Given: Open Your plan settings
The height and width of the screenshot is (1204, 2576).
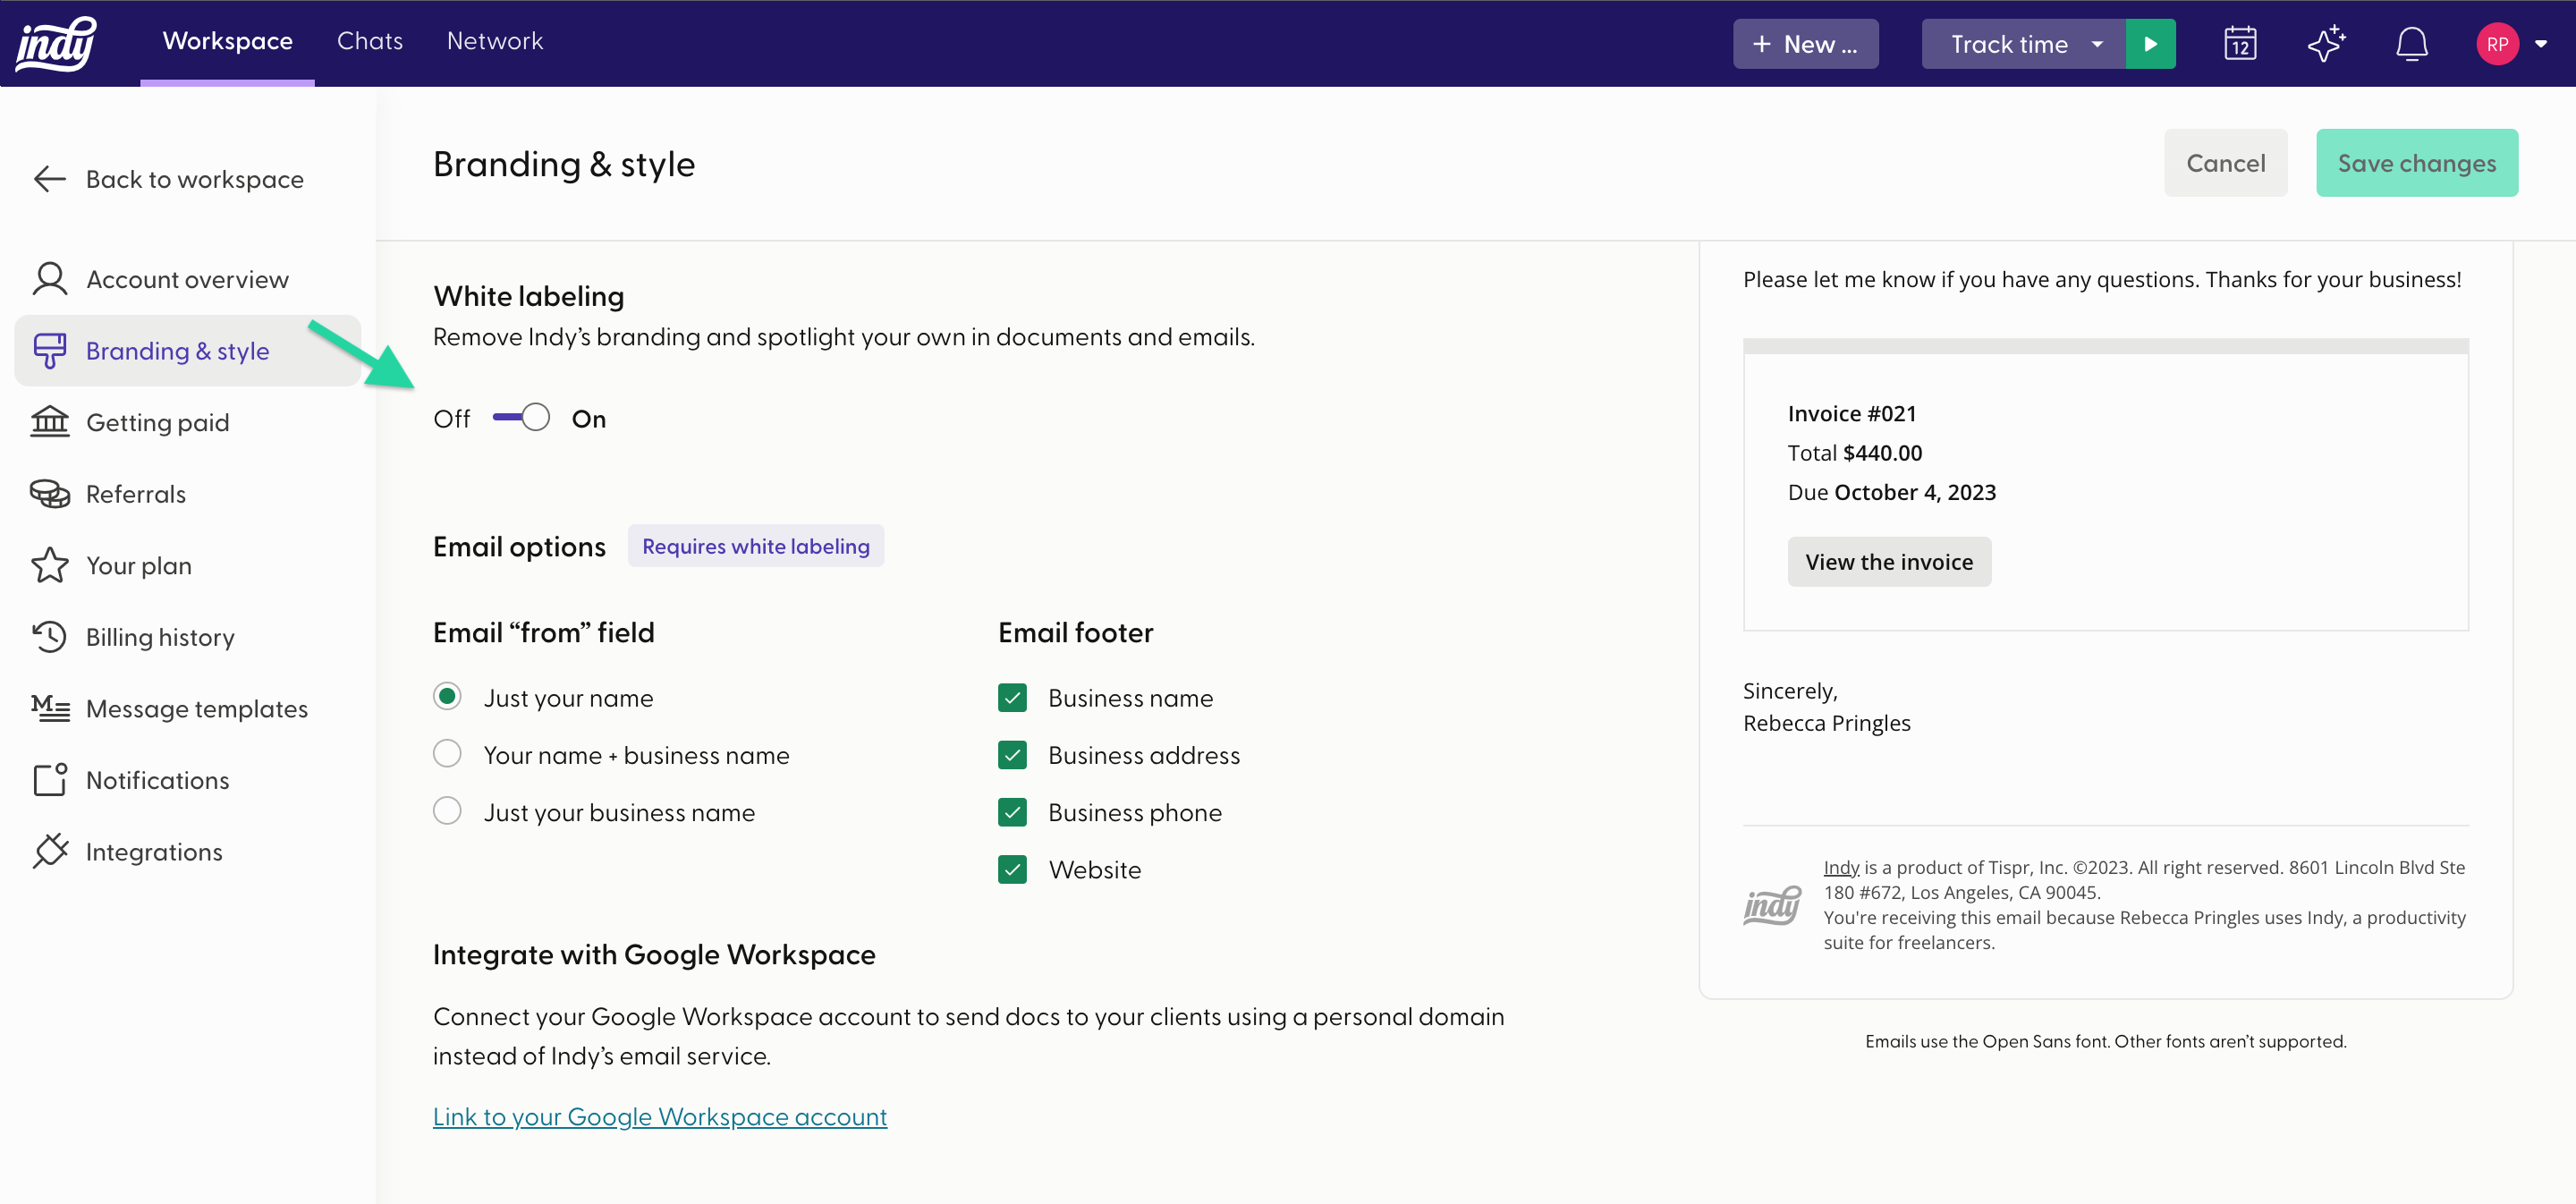Looking at the screenshot, I should [x=187, y=565].
